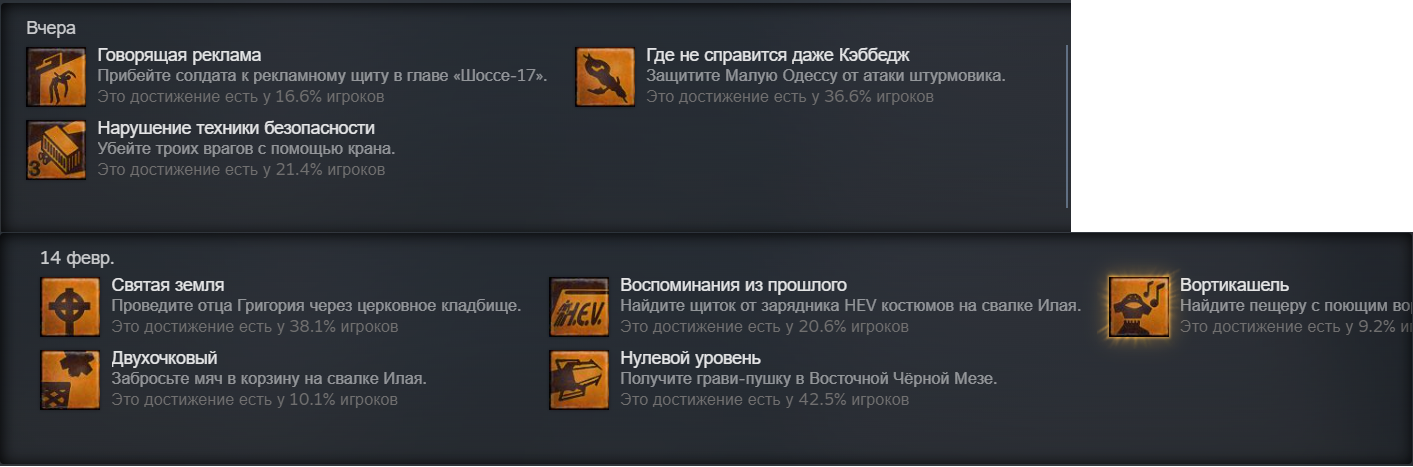
Task: Click the Двухочковый basketball achievement icon
Action: pyautogui.click(x=70, y=380)
